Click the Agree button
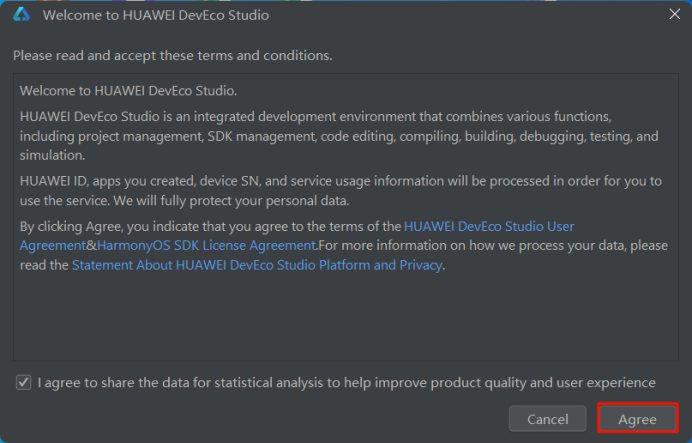Image resolution: width=692 pixels, height=443 pixels. [637, 418]
